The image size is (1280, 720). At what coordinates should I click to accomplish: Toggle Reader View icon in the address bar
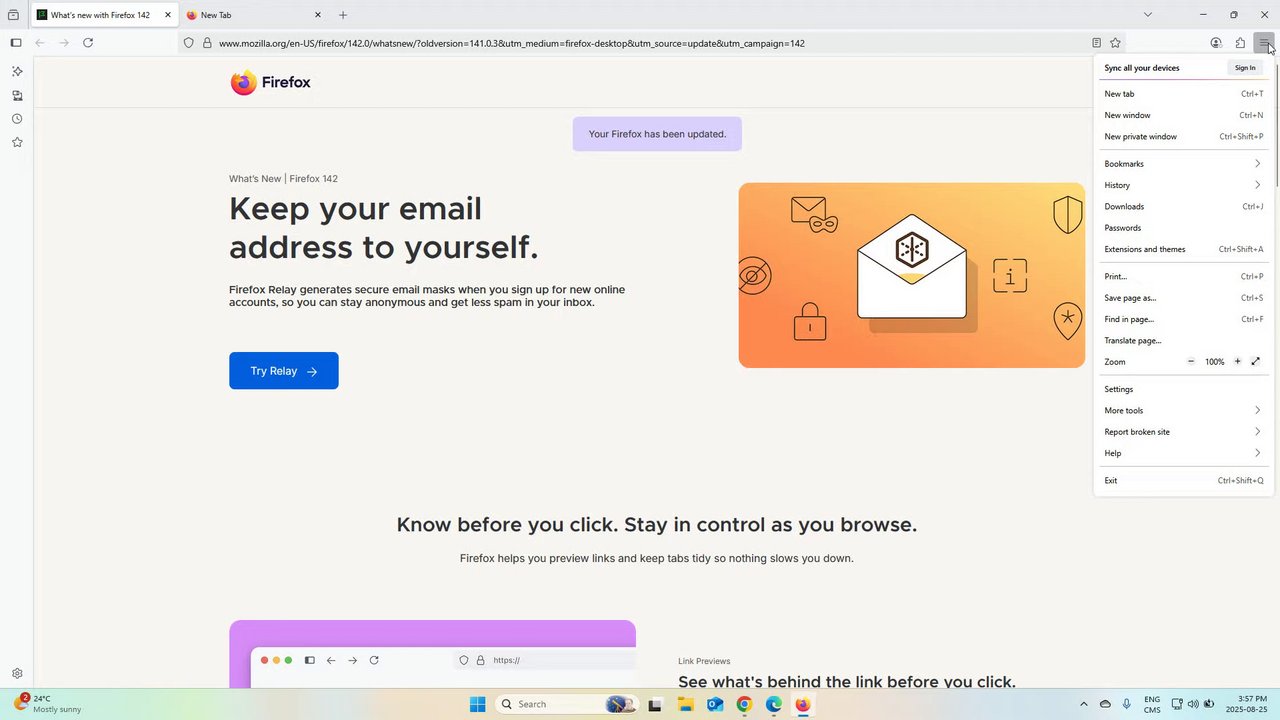coord(1096,43)
